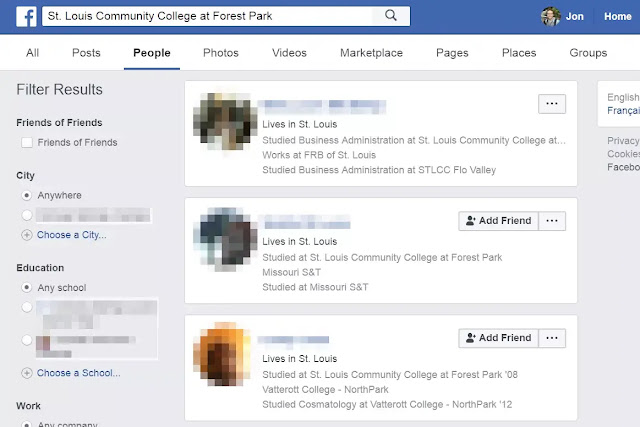Click plus icon beside Choose a School
The image size is (640, 427).
[27, 373]
